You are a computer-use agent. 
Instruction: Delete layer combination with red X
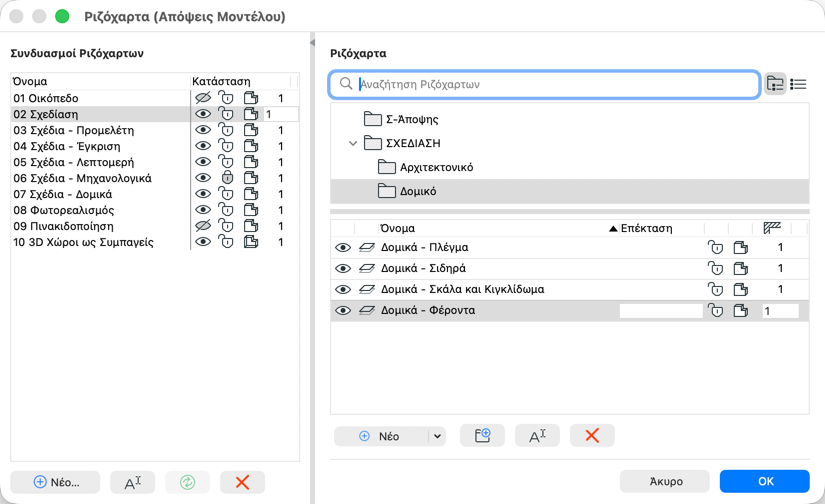pyautogui.click(x=243, y=482)
